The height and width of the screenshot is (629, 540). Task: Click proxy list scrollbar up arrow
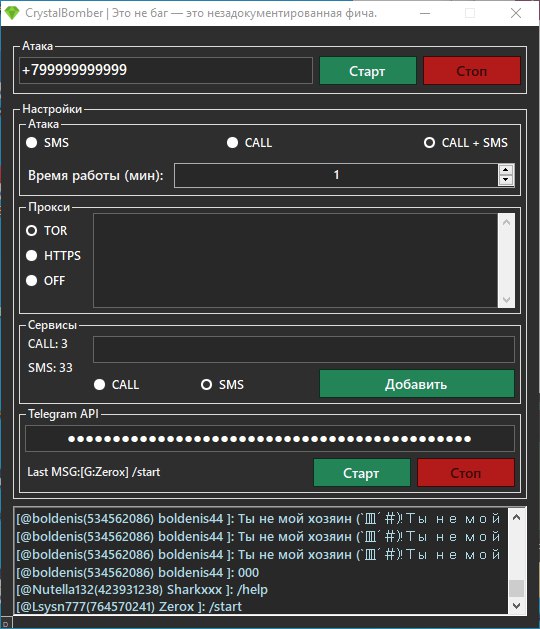[506, 222]
